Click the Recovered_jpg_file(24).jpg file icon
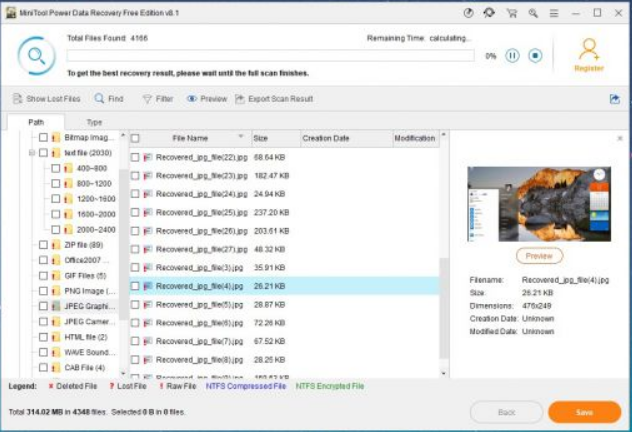The height and width of the screenshot is (432, 632). 148,194
